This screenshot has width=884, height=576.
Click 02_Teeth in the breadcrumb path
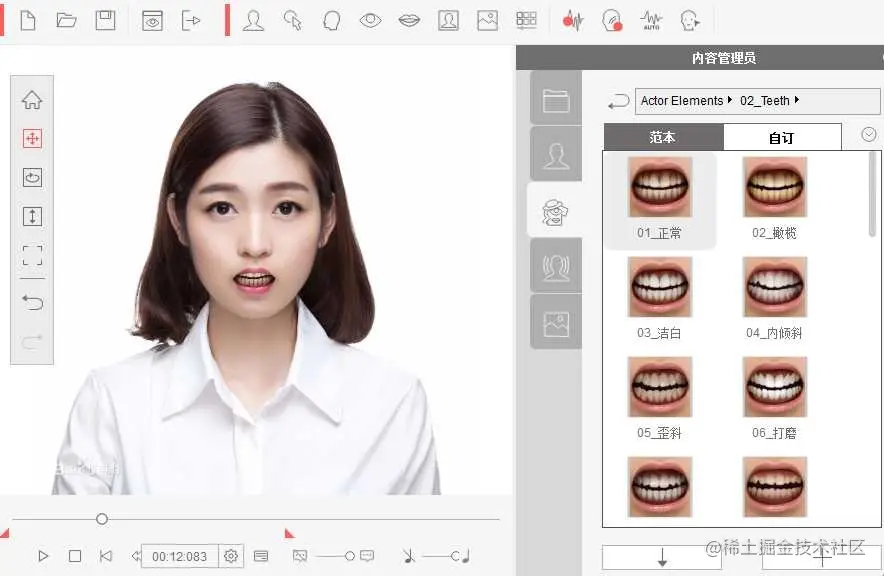pyautogui.click(x=764, y=101)
